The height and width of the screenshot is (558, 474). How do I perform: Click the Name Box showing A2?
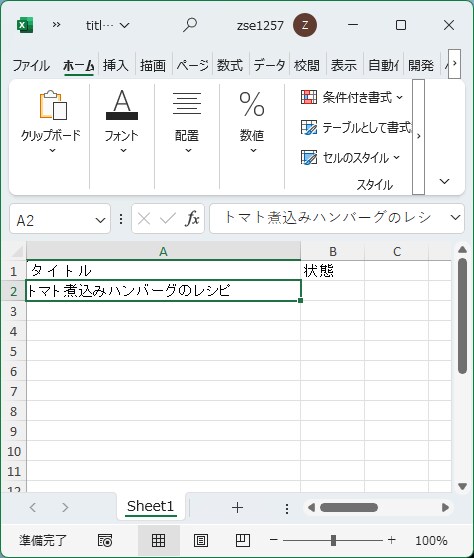(53, 221)
